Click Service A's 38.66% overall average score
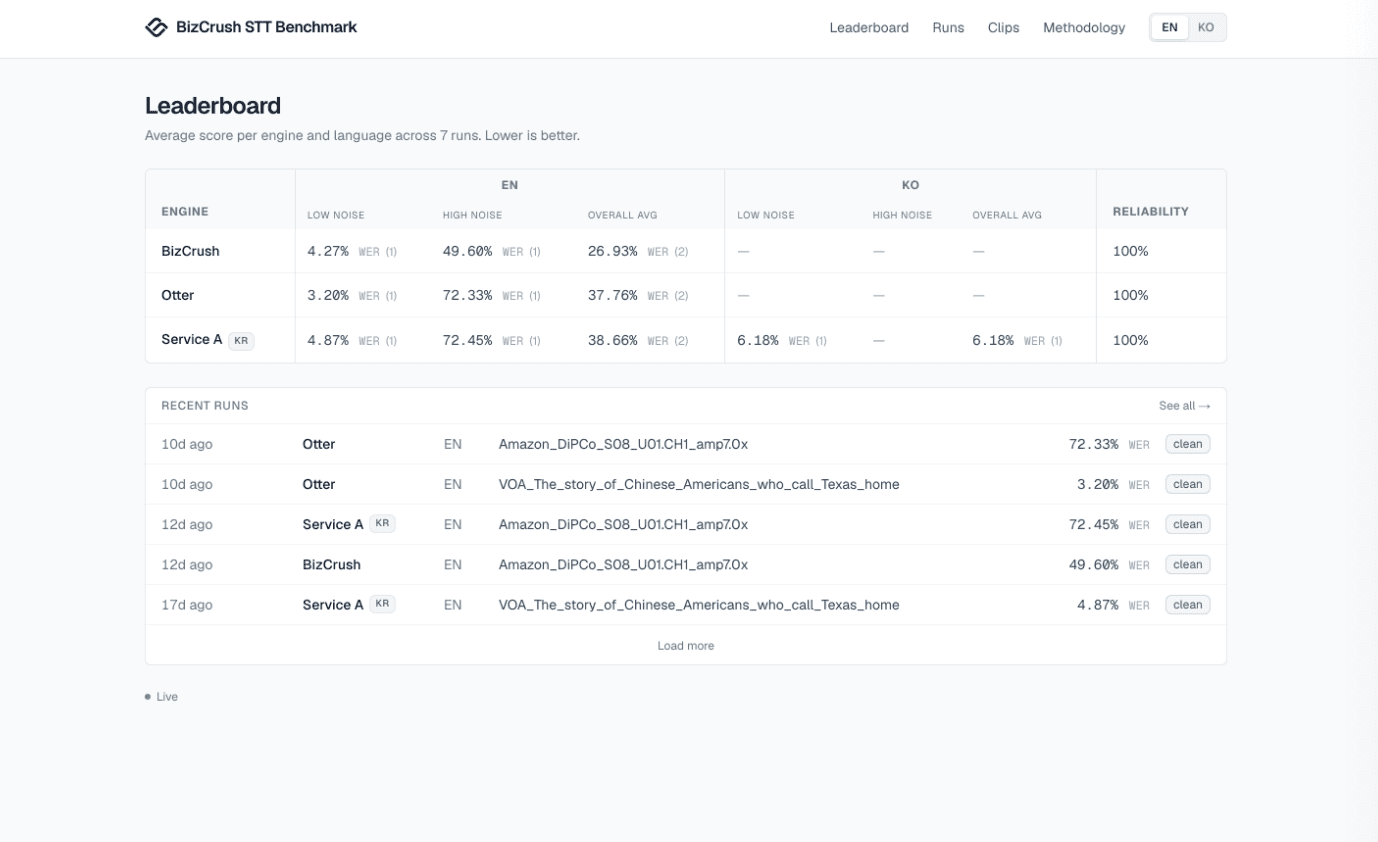Screen dimensions: 1378x842 (613, 340)
